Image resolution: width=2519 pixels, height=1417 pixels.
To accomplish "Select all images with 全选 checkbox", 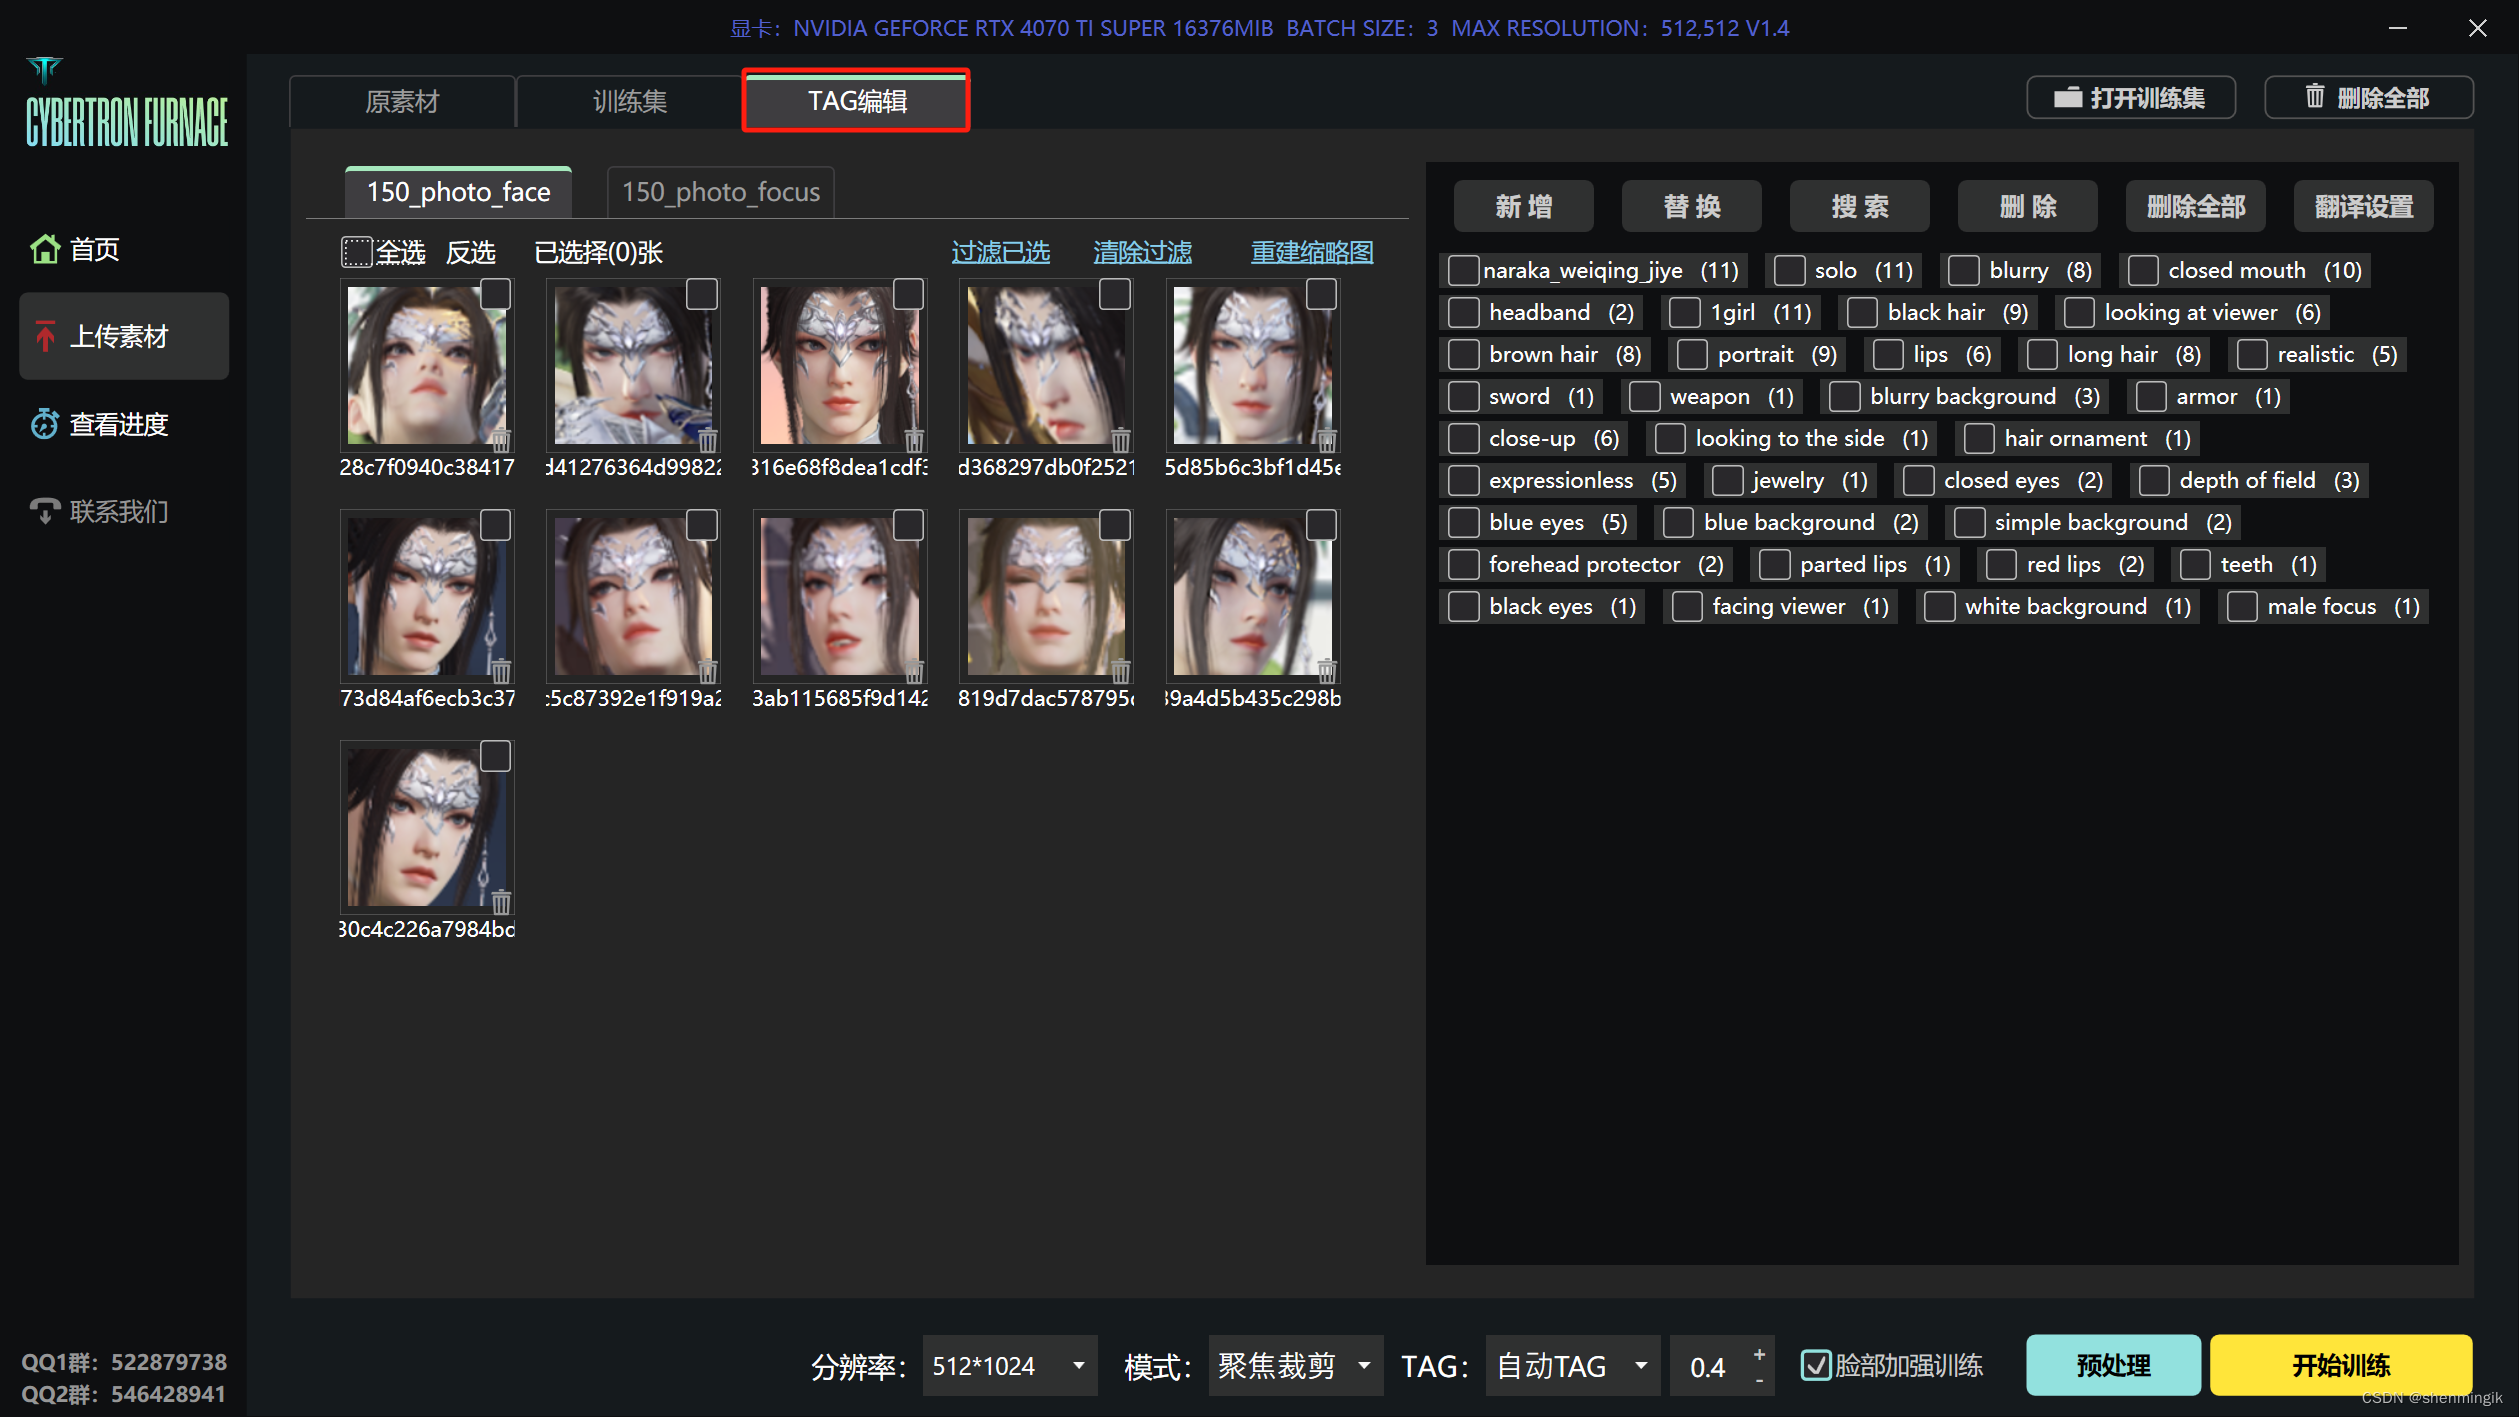I will (x=356, y=252).
